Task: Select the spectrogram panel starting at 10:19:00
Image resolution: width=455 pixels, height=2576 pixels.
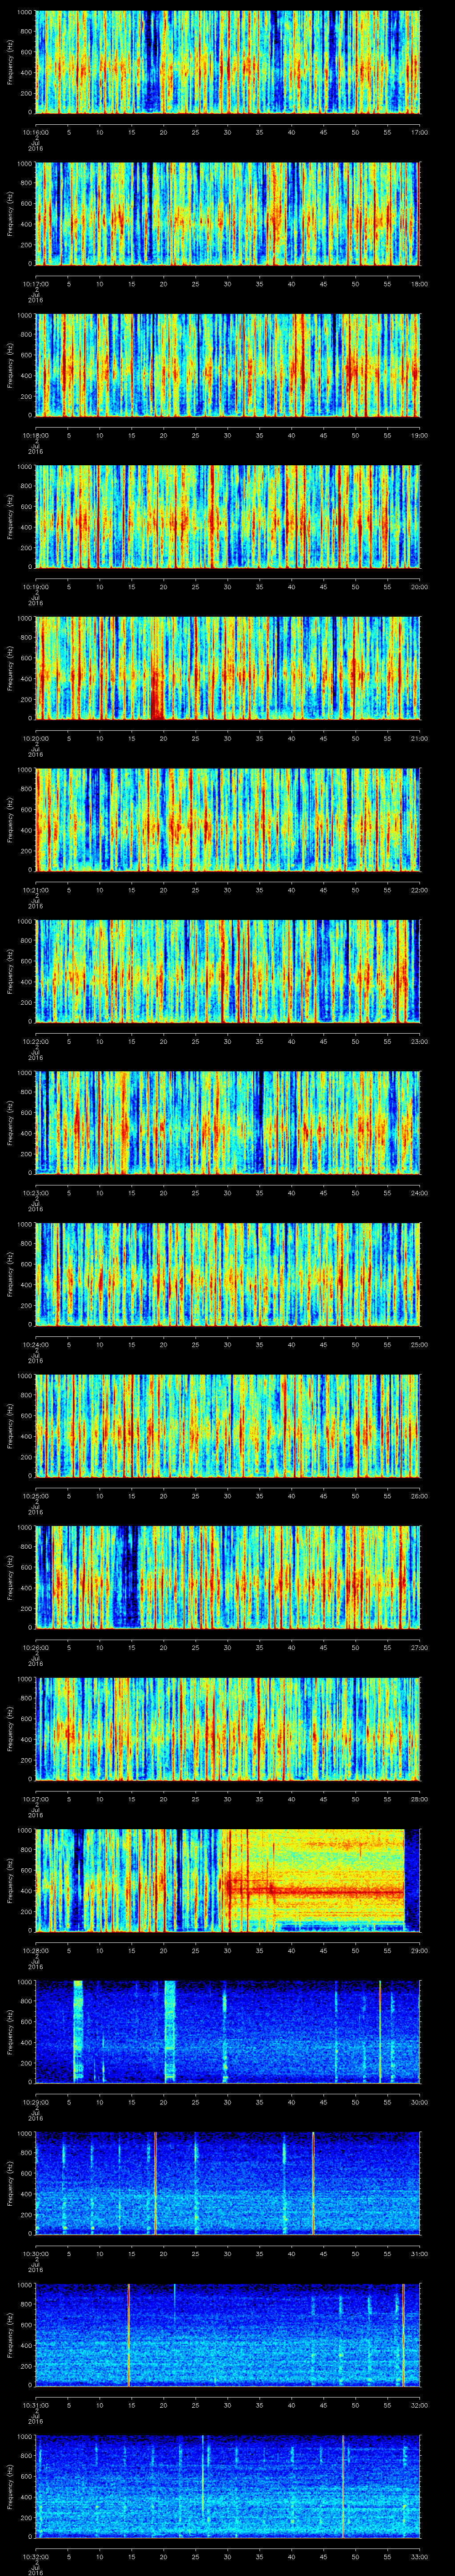Action: [x=228, y=516]
